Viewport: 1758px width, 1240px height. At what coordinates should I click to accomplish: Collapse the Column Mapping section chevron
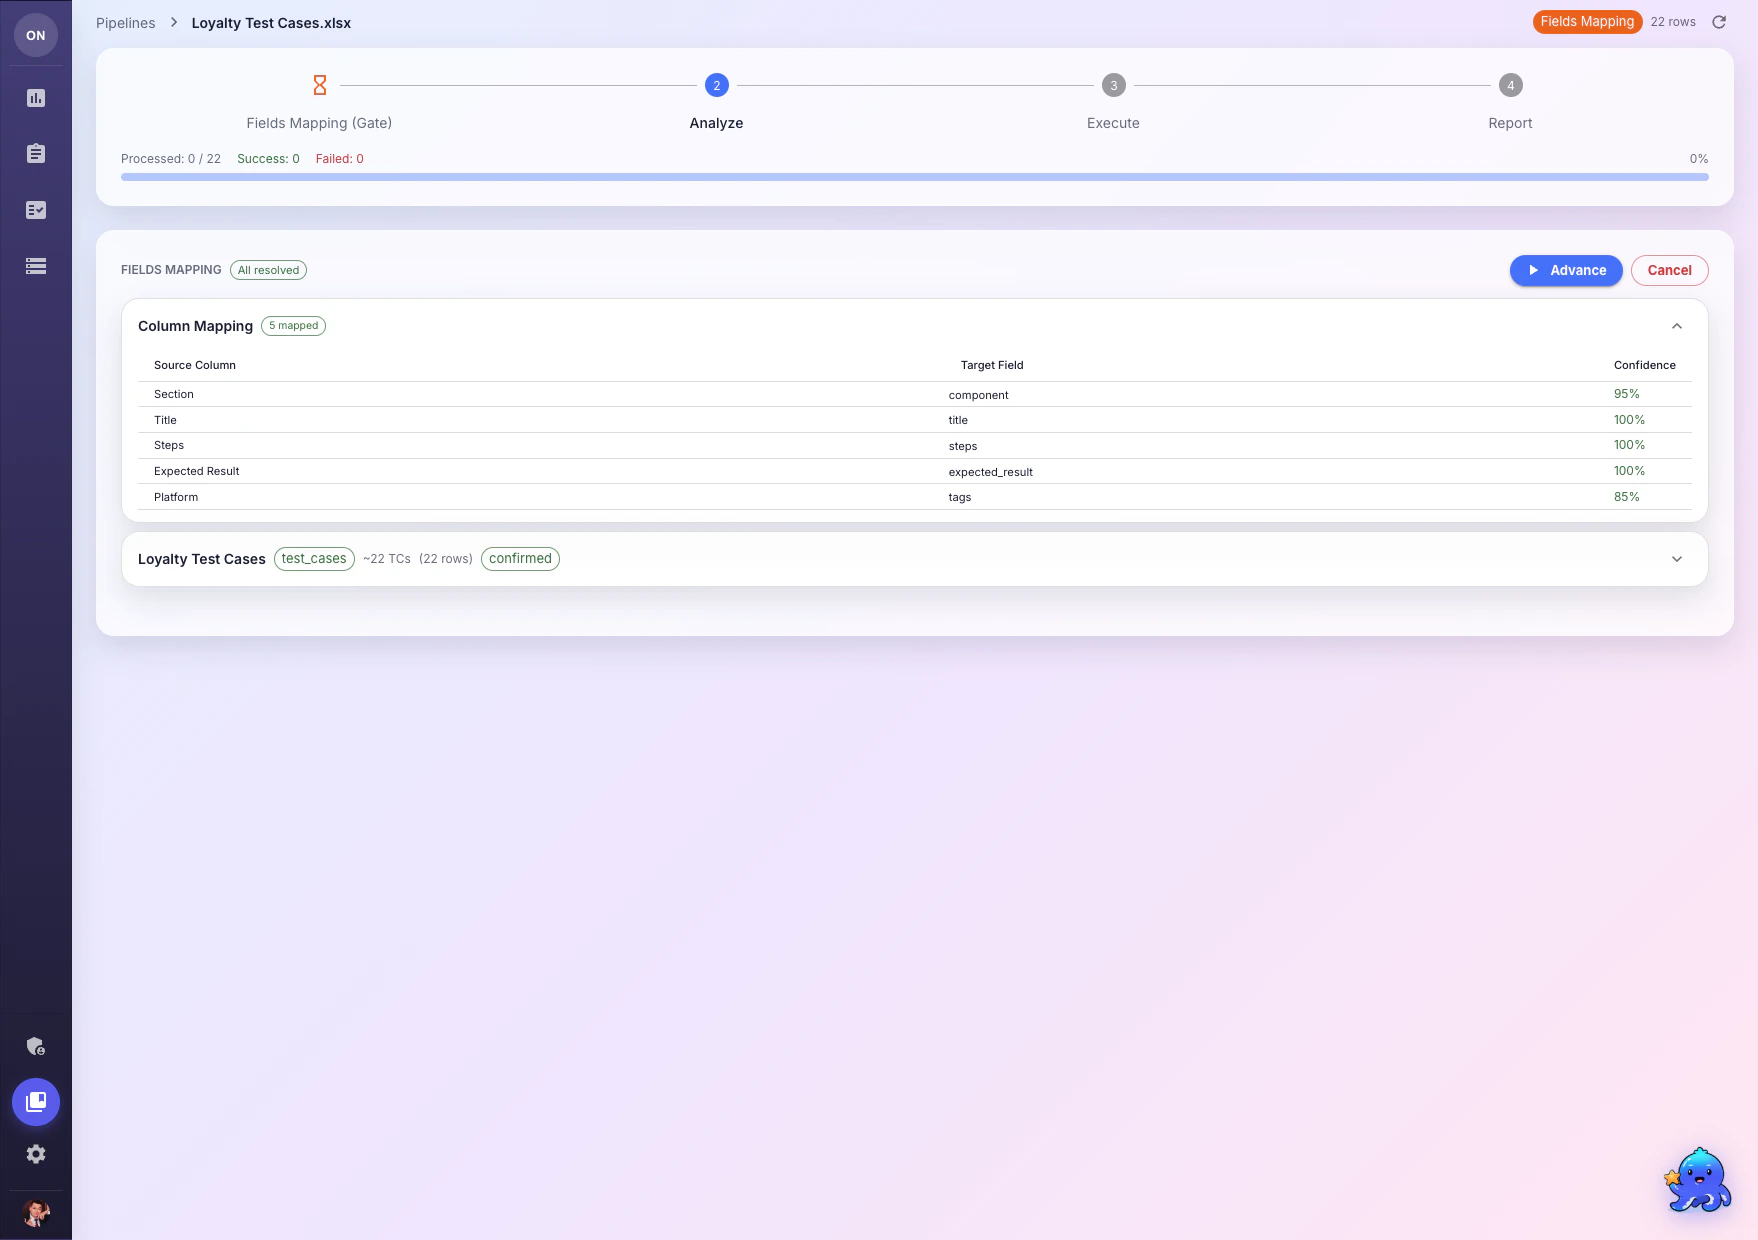pos(1677,326)
